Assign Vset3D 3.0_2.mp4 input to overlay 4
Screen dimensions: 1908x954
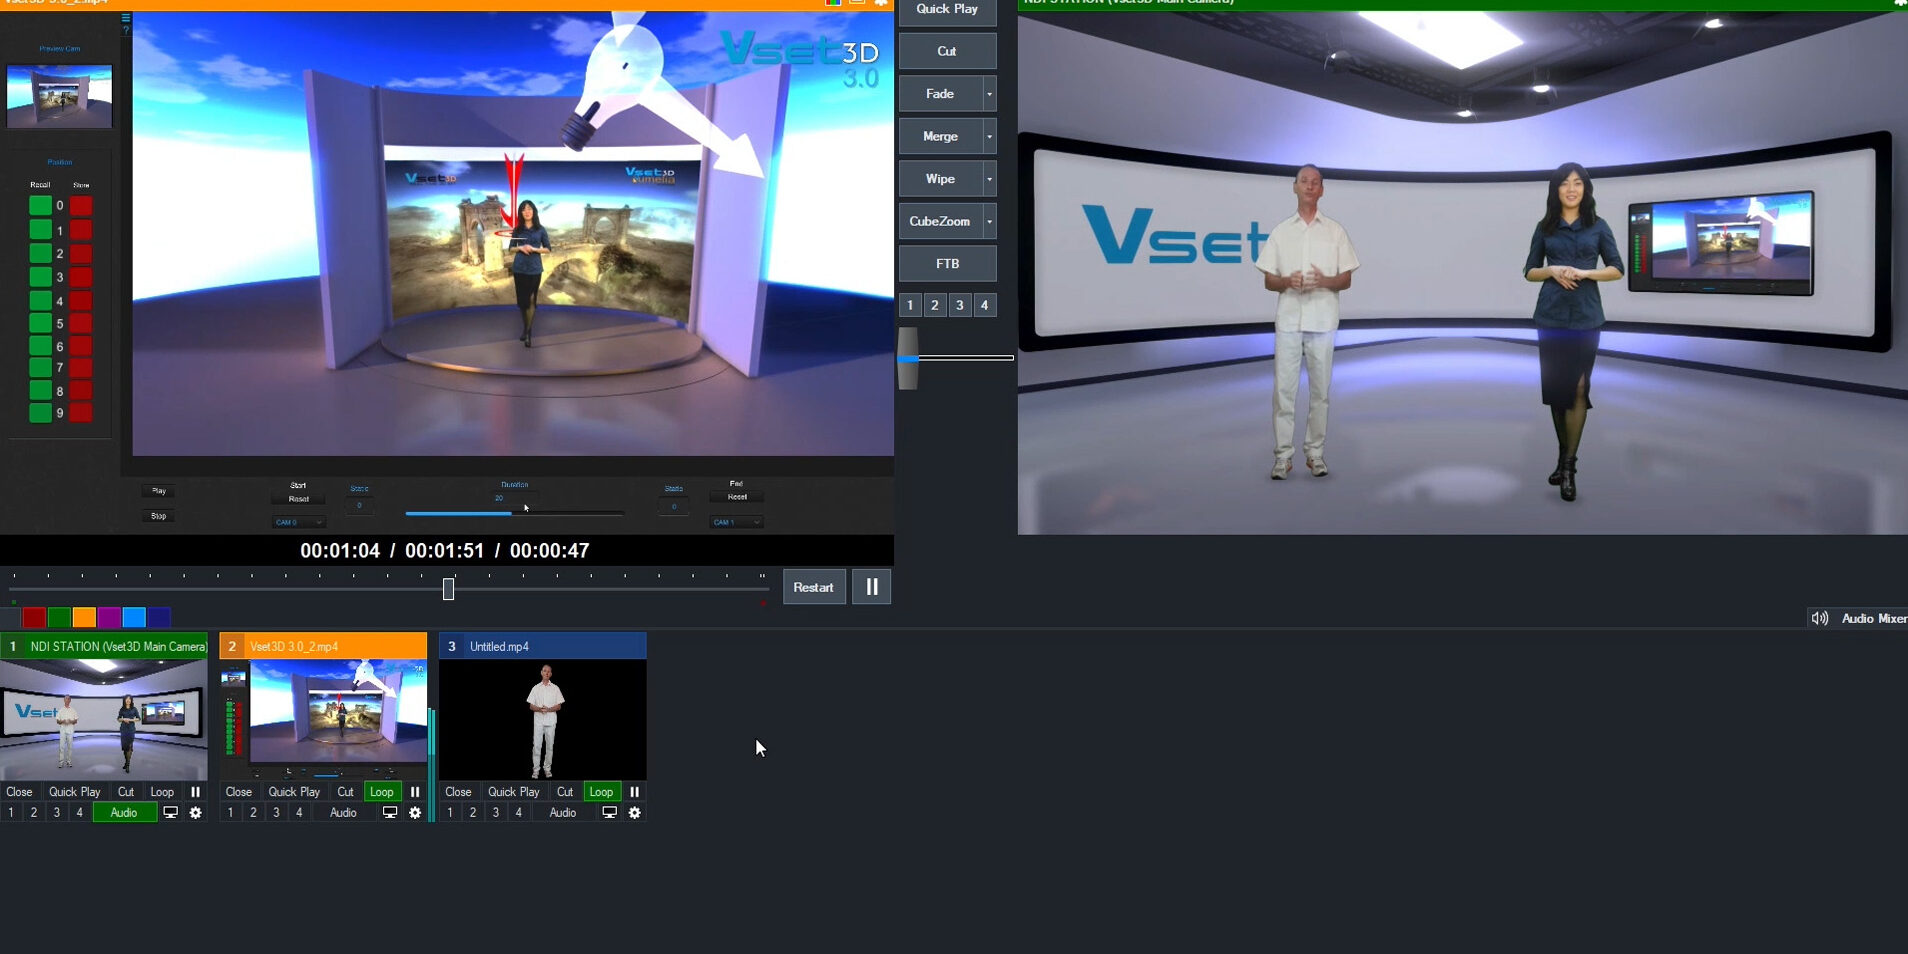click(x=299, y=813)
